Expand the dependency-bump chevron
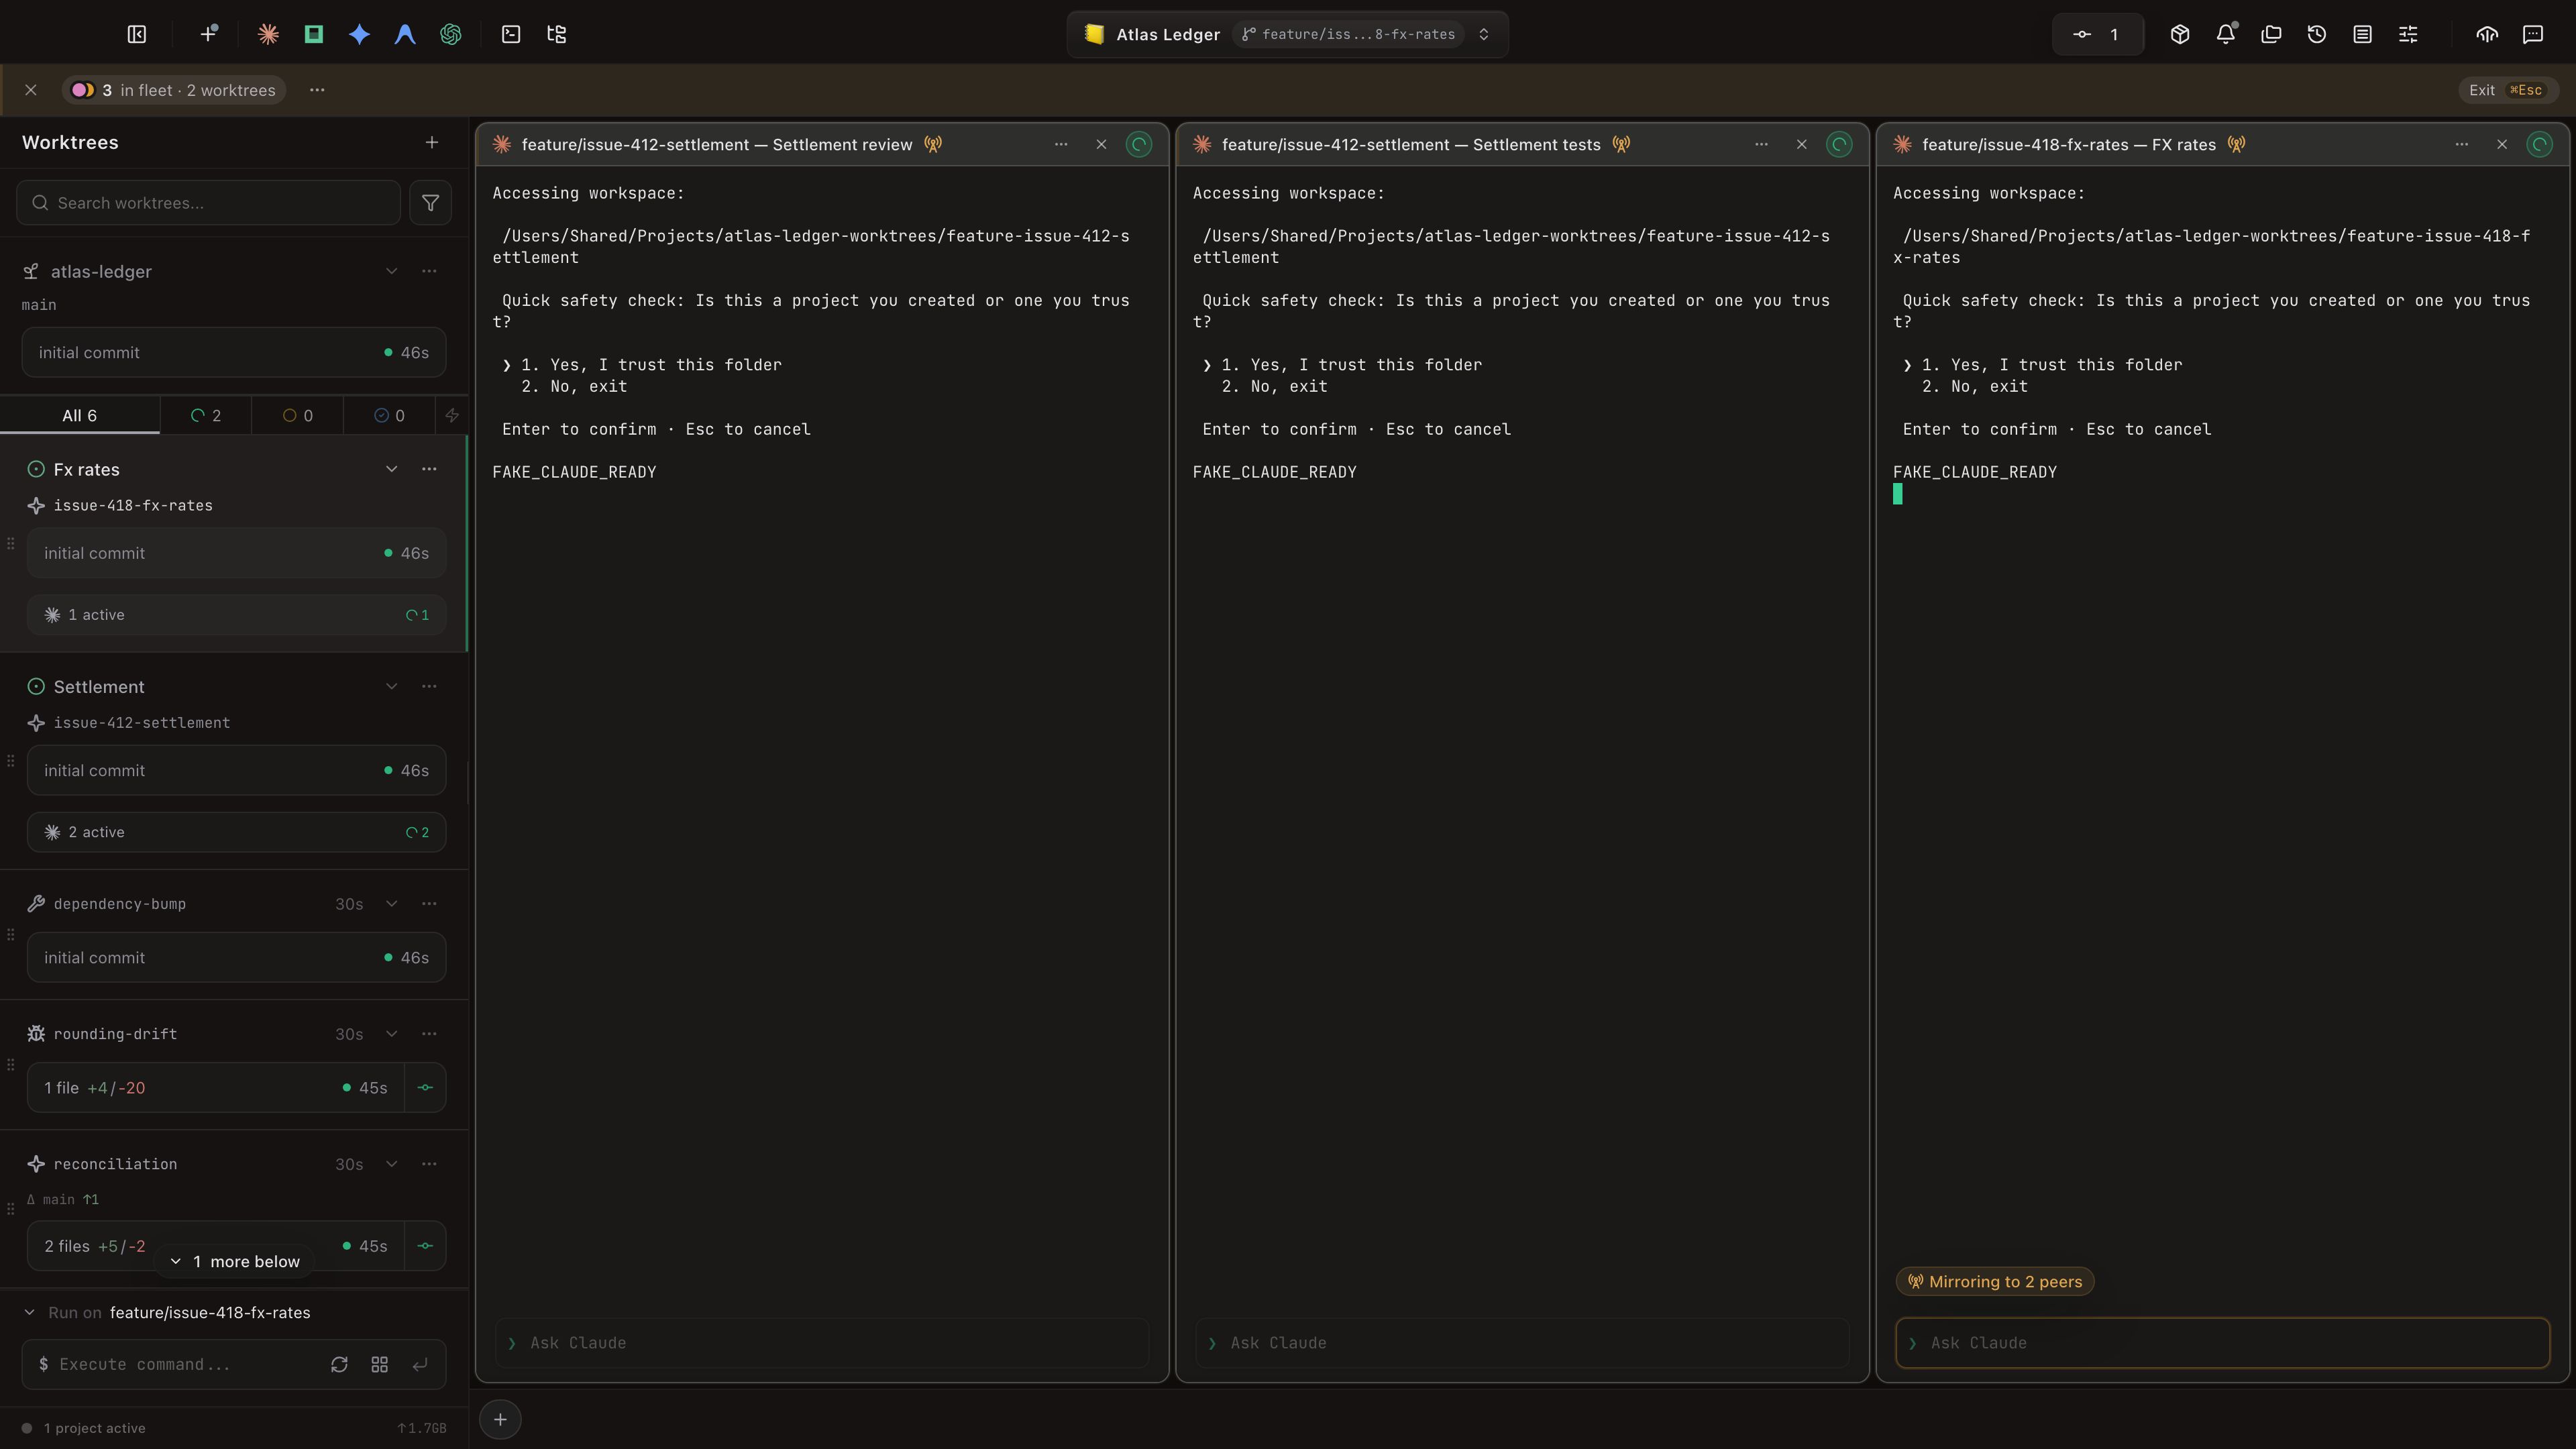The height and width of the screenshot is (1449, 2576). pos(392,904)
